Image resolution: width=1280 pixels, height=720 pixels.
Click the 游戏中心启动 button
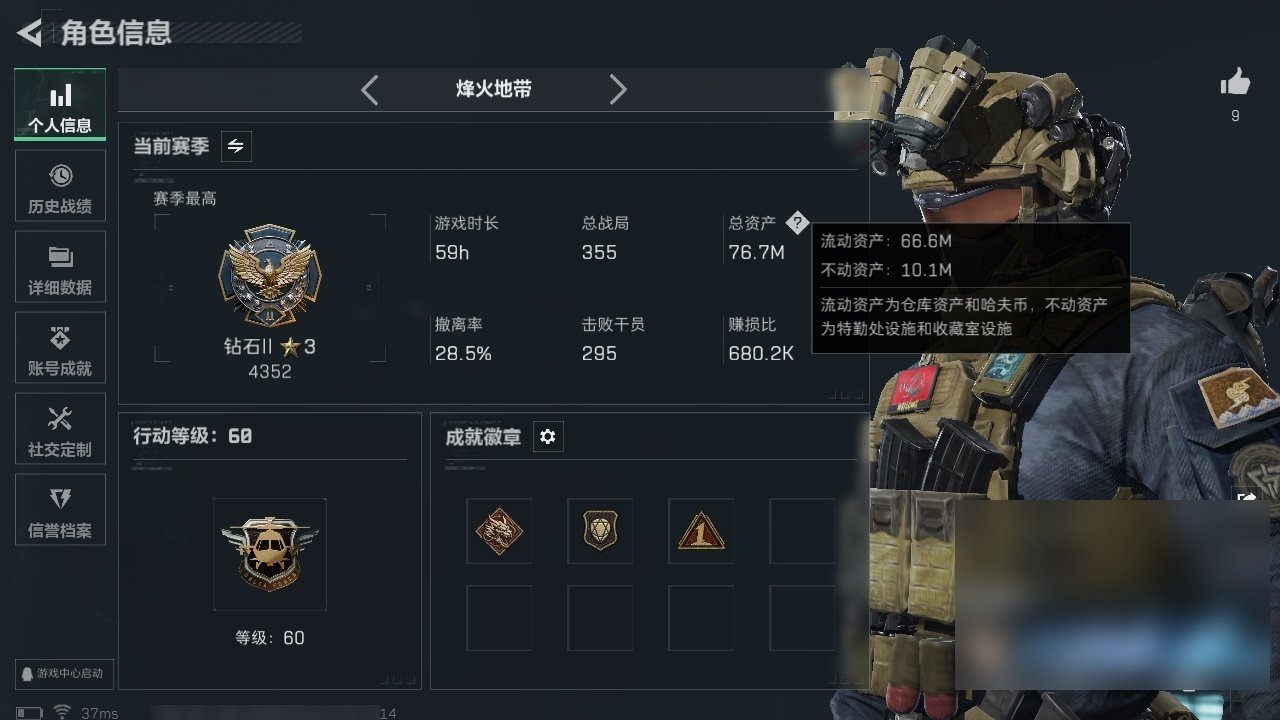(64, 673)
